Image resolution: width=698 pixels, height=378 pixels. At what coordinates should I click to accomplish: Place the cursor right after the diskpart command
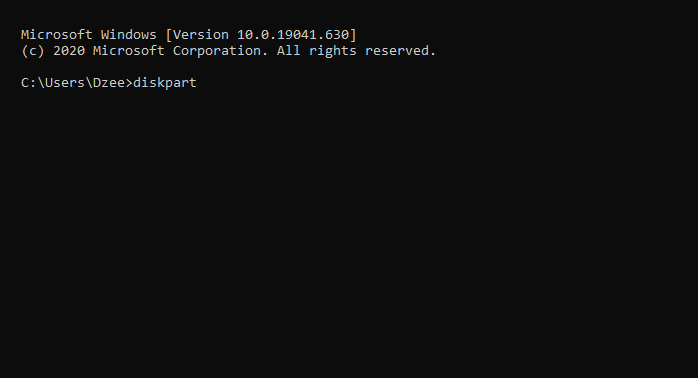[x=199, y=83]
